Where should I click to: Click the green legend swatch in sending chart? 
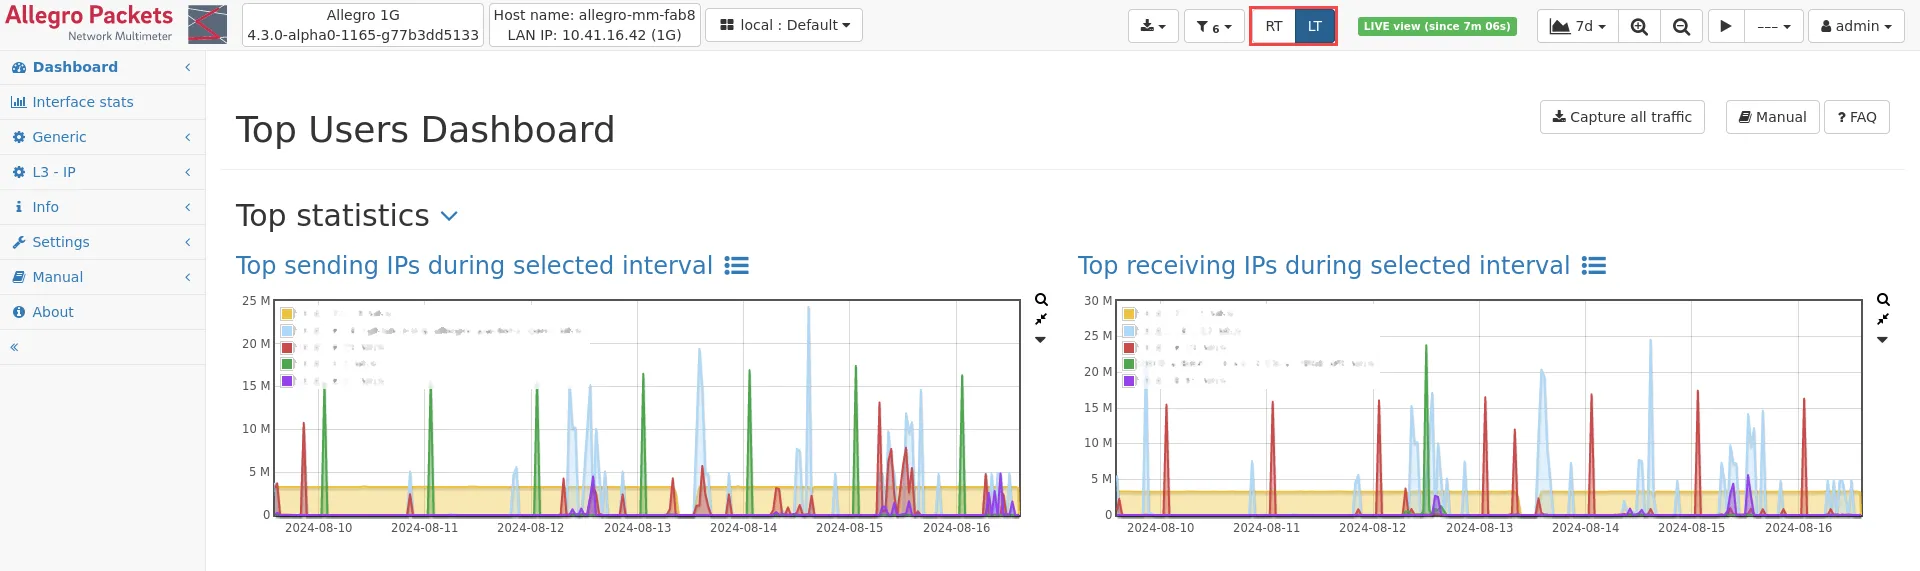click(287, 364)
